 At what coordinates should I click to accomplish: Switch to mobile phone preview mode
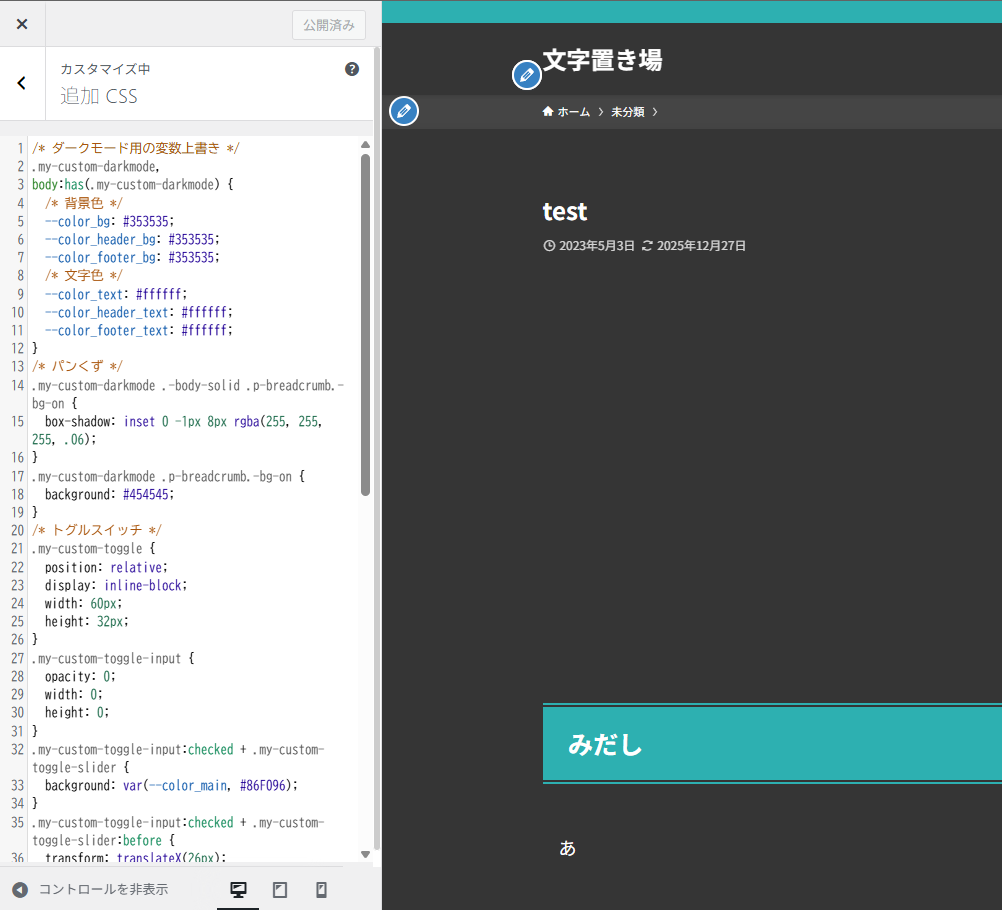[321, 890]
